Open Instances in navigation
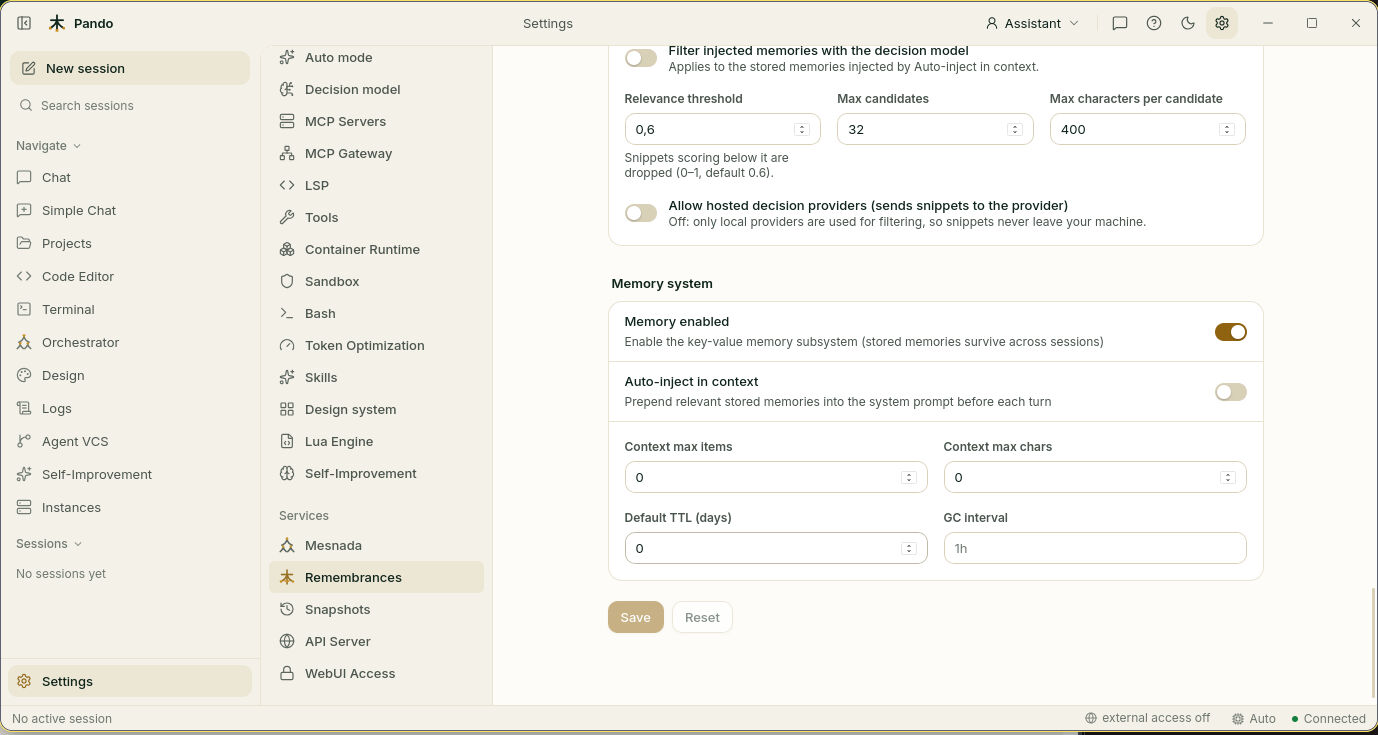This screenshot has width=1378, height=735. pos(130,507)
